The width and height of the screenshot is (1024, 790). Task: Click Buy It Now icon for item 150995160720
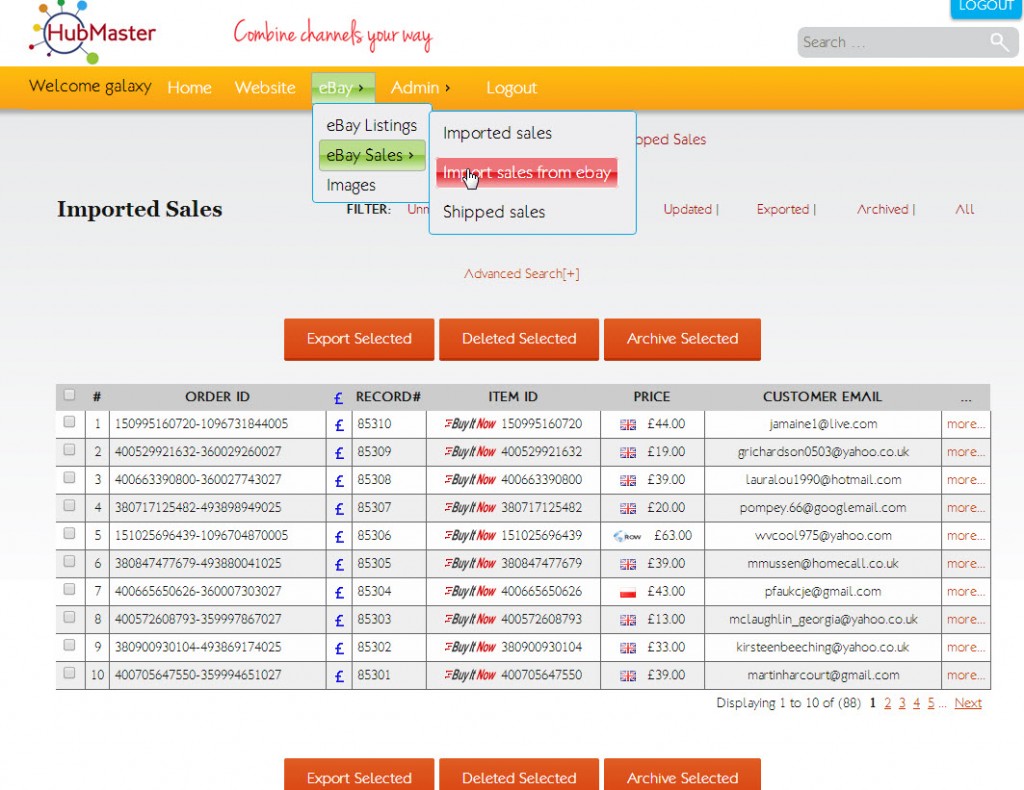(x=470, y=424)
